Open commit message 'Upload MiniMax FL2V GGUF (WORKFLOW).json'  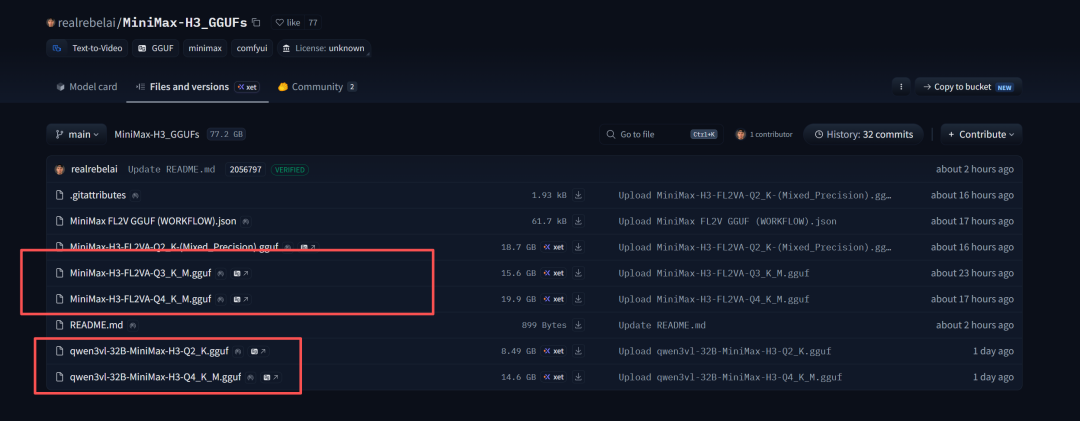click(729, 221)
